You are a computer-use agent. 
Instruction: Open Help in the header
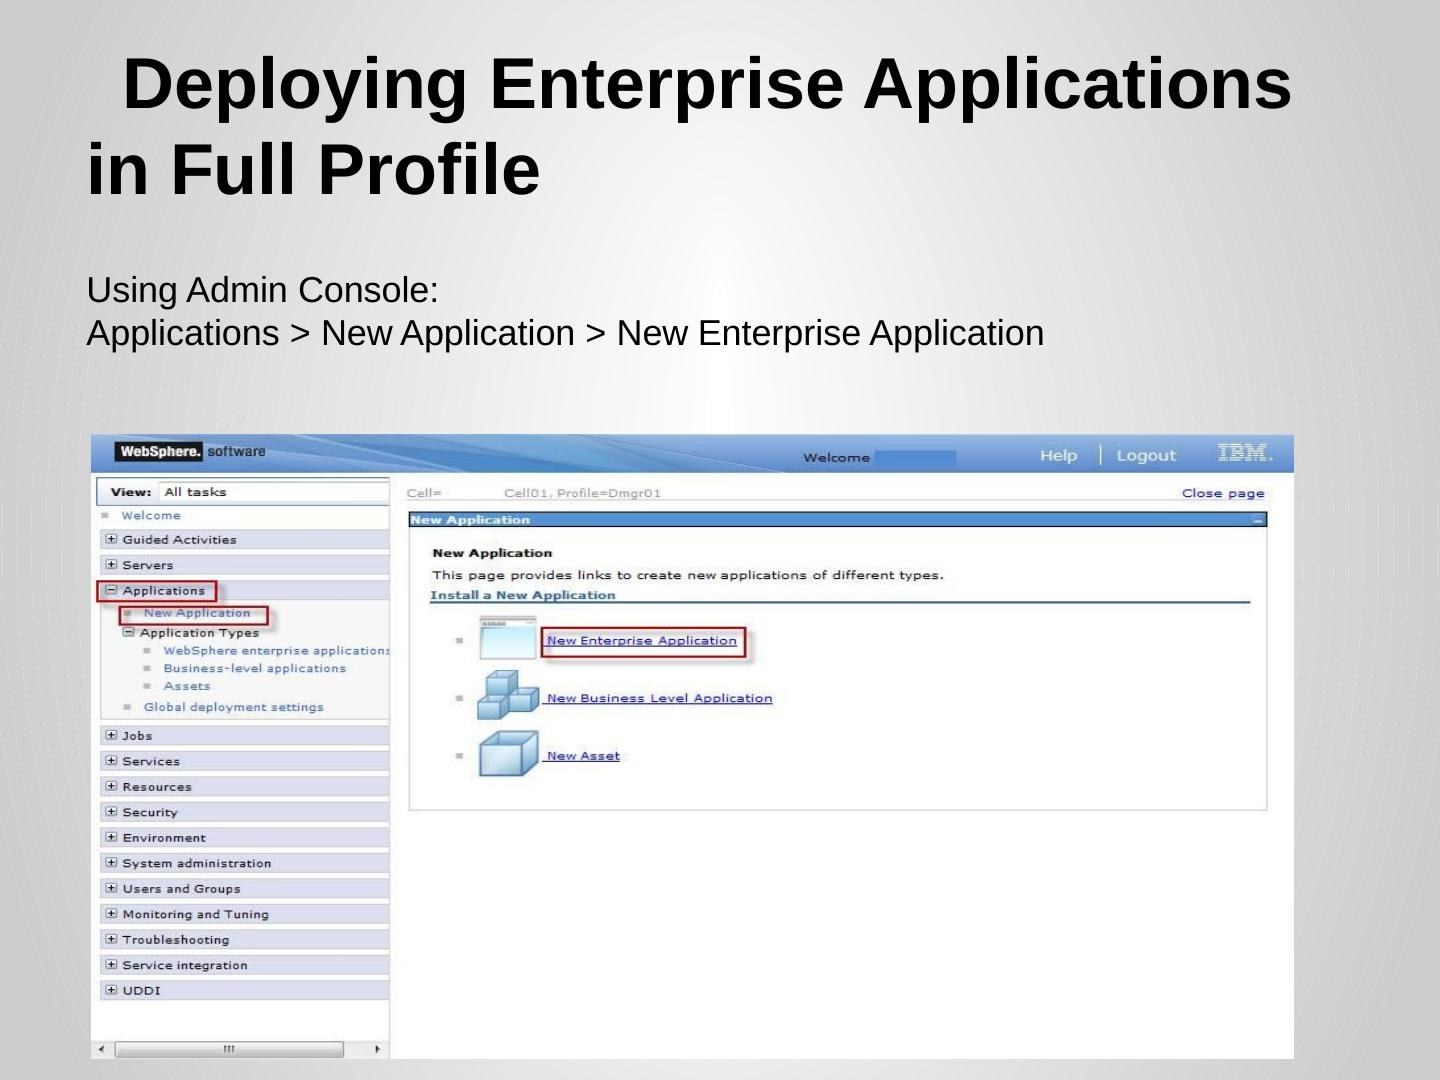tap(1058, 456)
